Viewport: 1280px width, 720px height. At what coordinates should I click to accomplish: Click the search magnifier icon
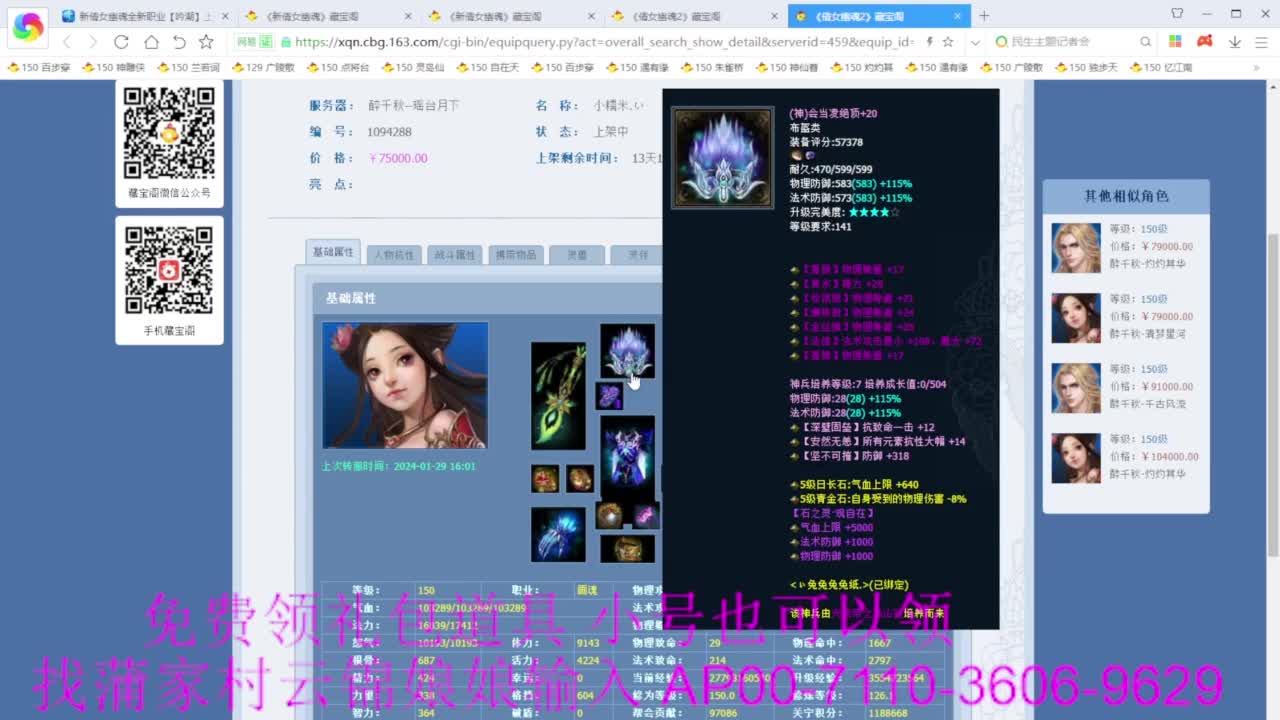(x=1146, y=42)
